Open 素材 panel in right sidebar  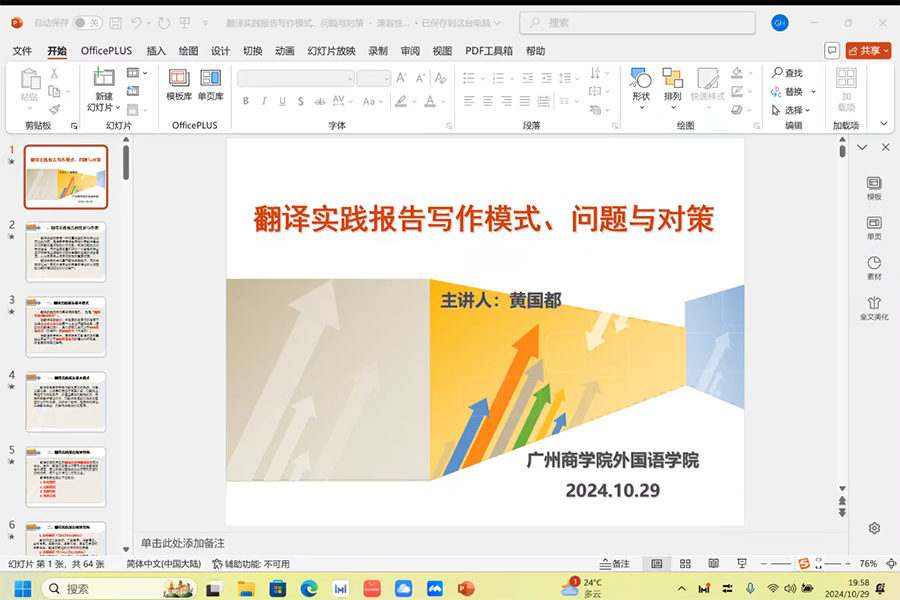pyautogui.click(x=873, y=268)
